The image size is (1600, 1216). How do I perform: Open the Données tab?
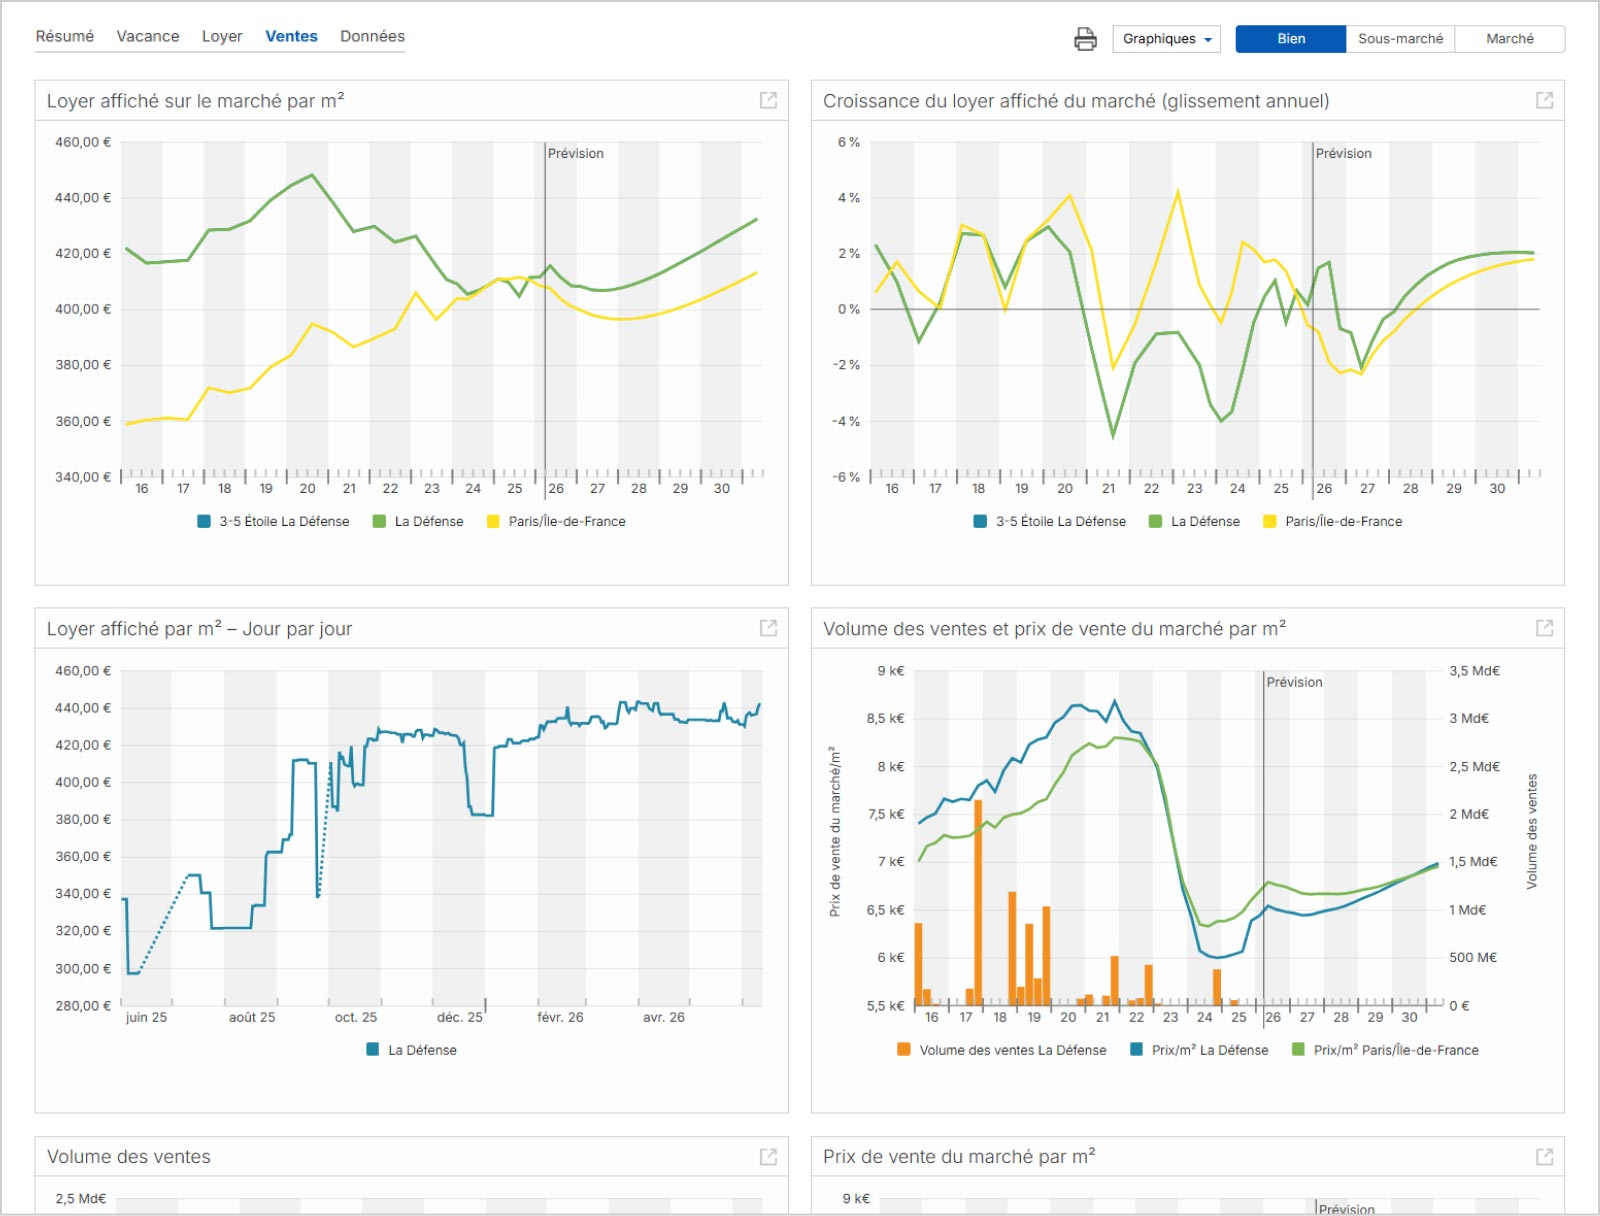[372, 36]
